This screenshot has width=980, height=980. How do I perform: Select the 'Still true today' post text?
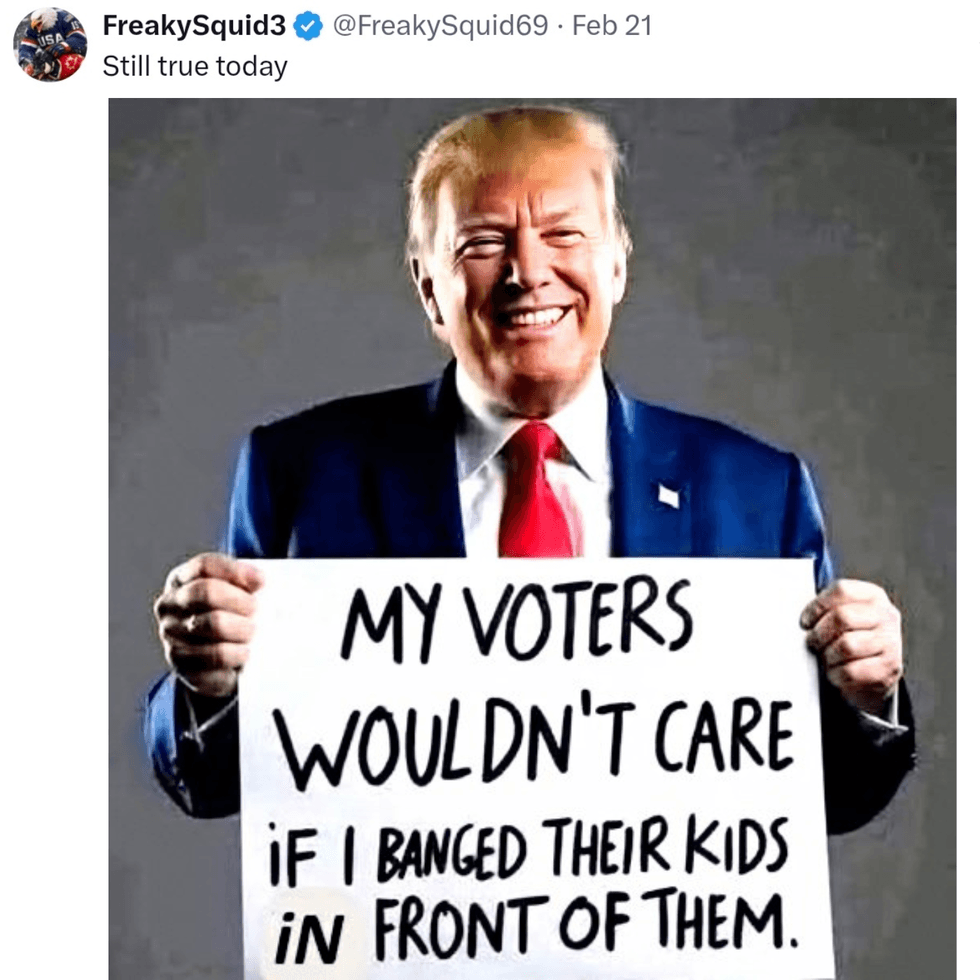click(195, 66)
